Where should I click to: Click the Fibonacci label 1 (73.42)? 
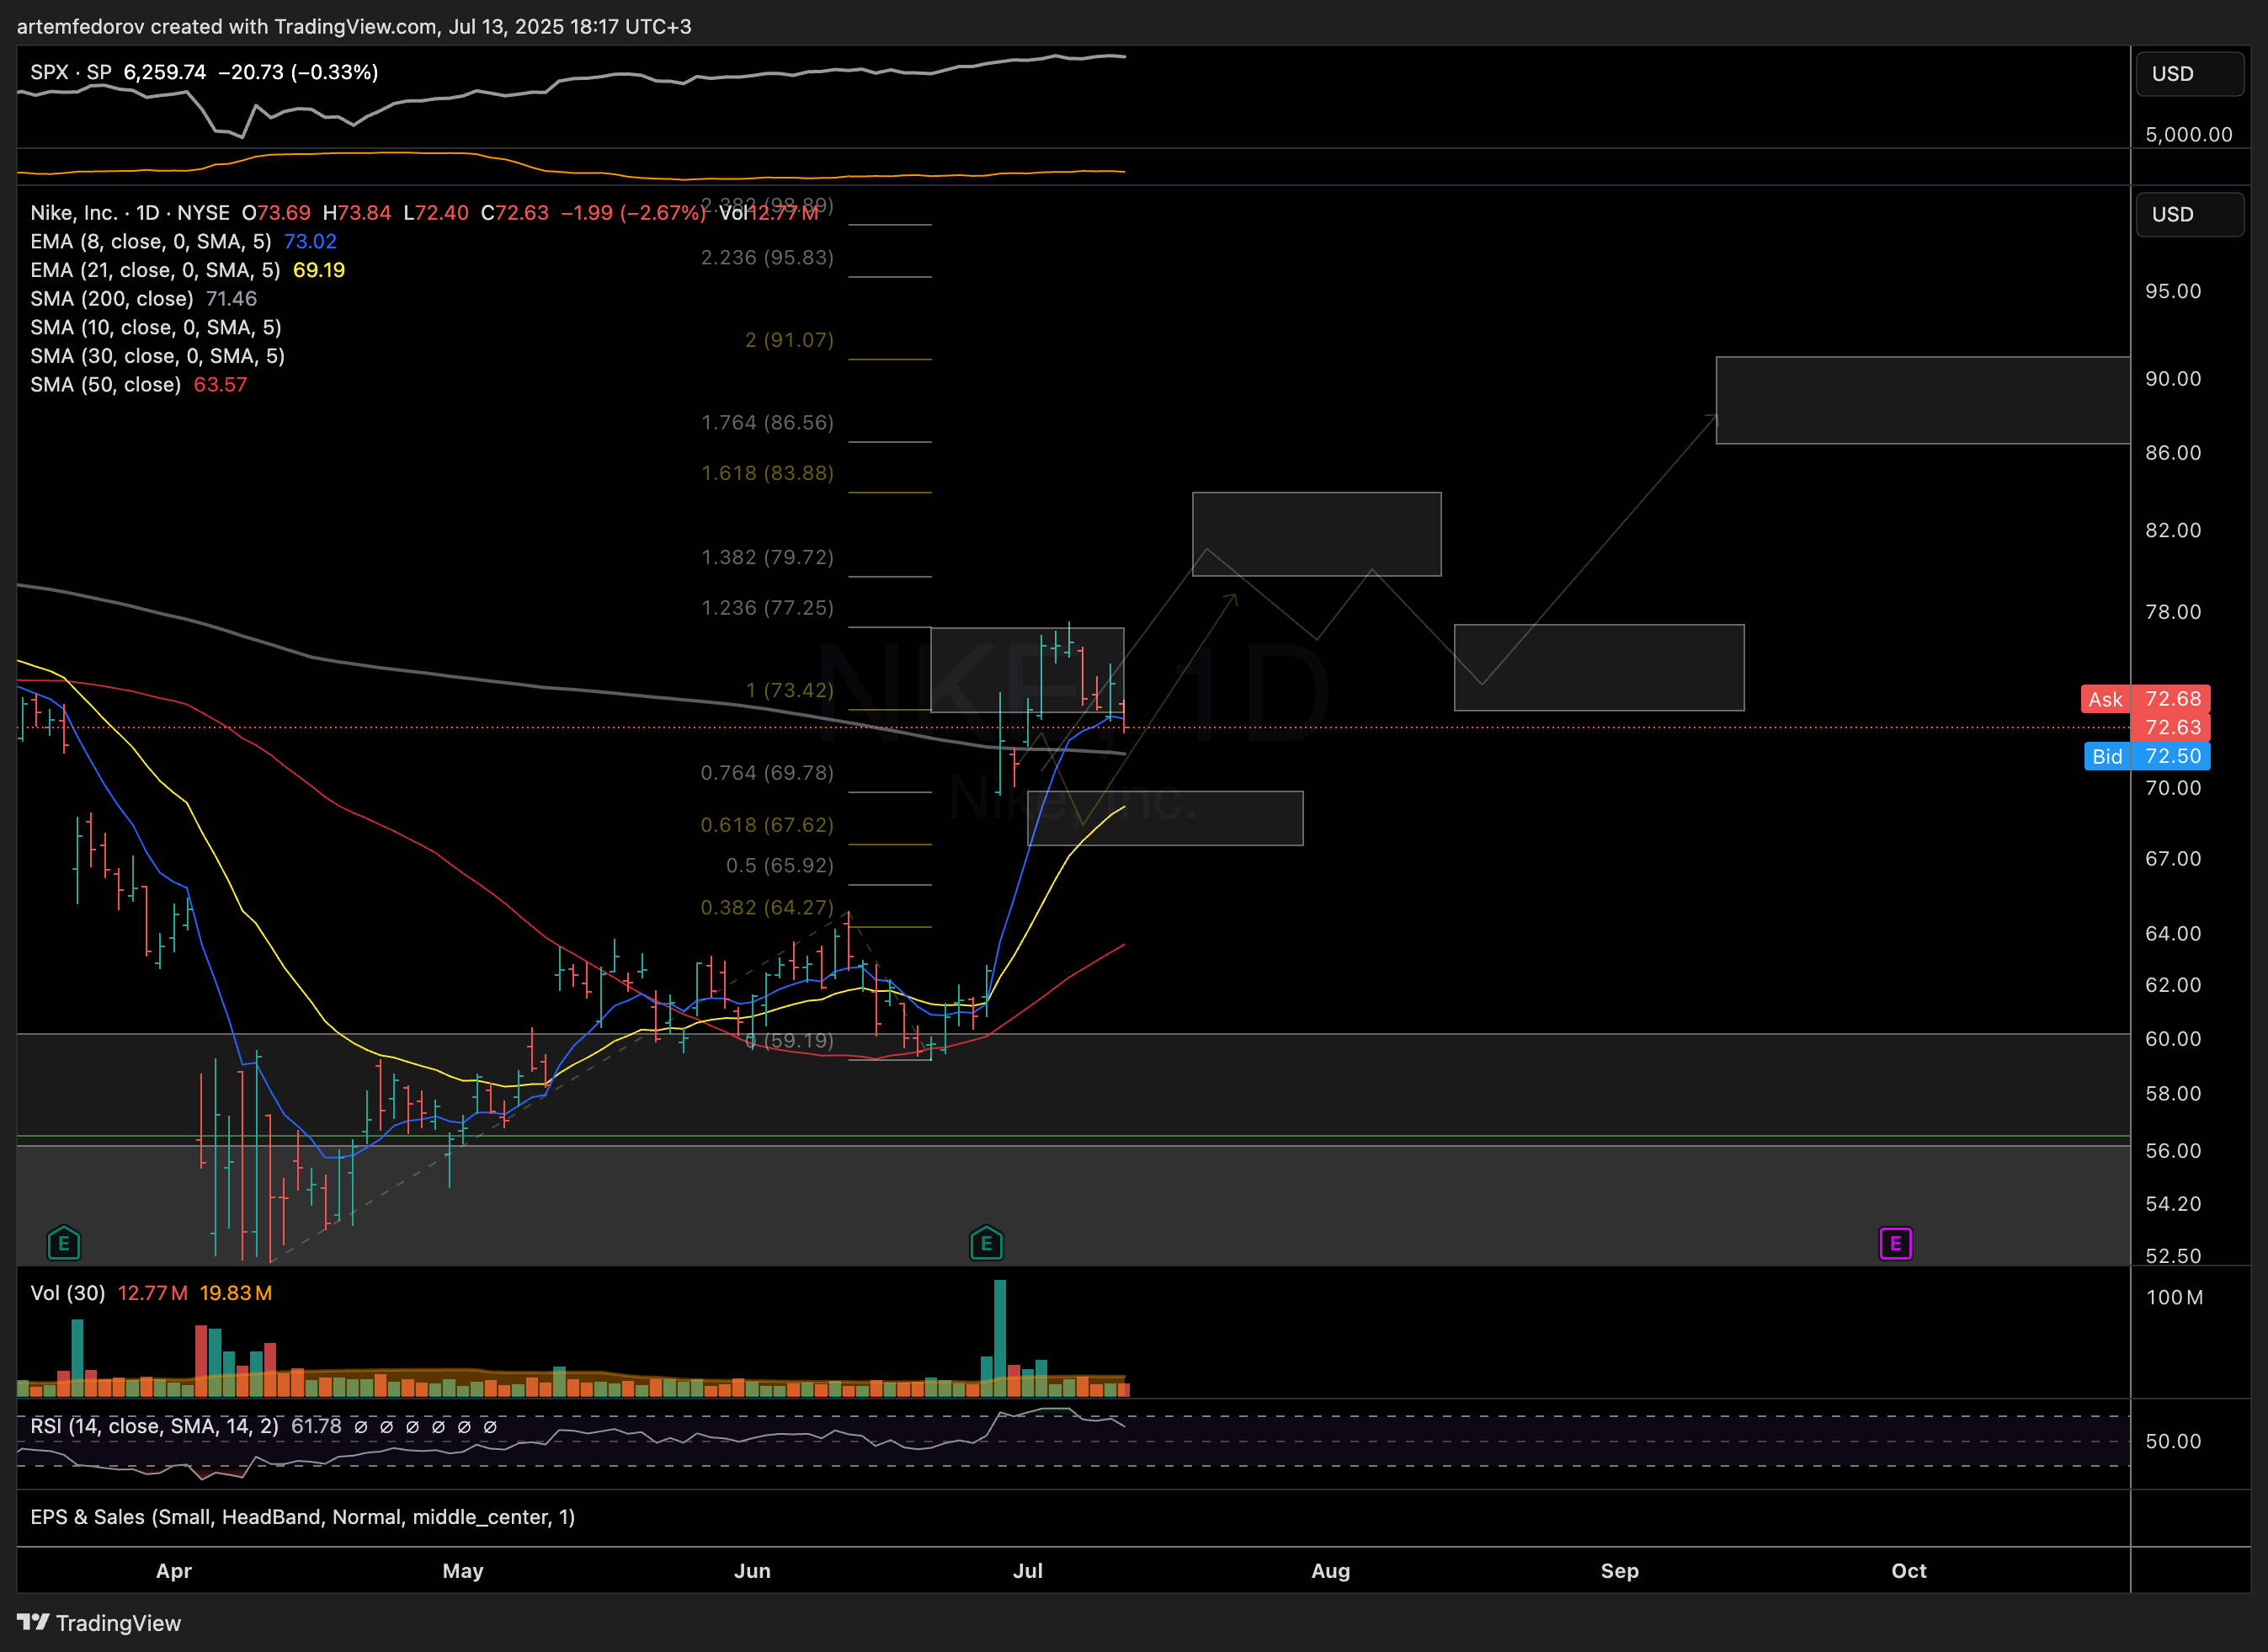pos(789,690)
